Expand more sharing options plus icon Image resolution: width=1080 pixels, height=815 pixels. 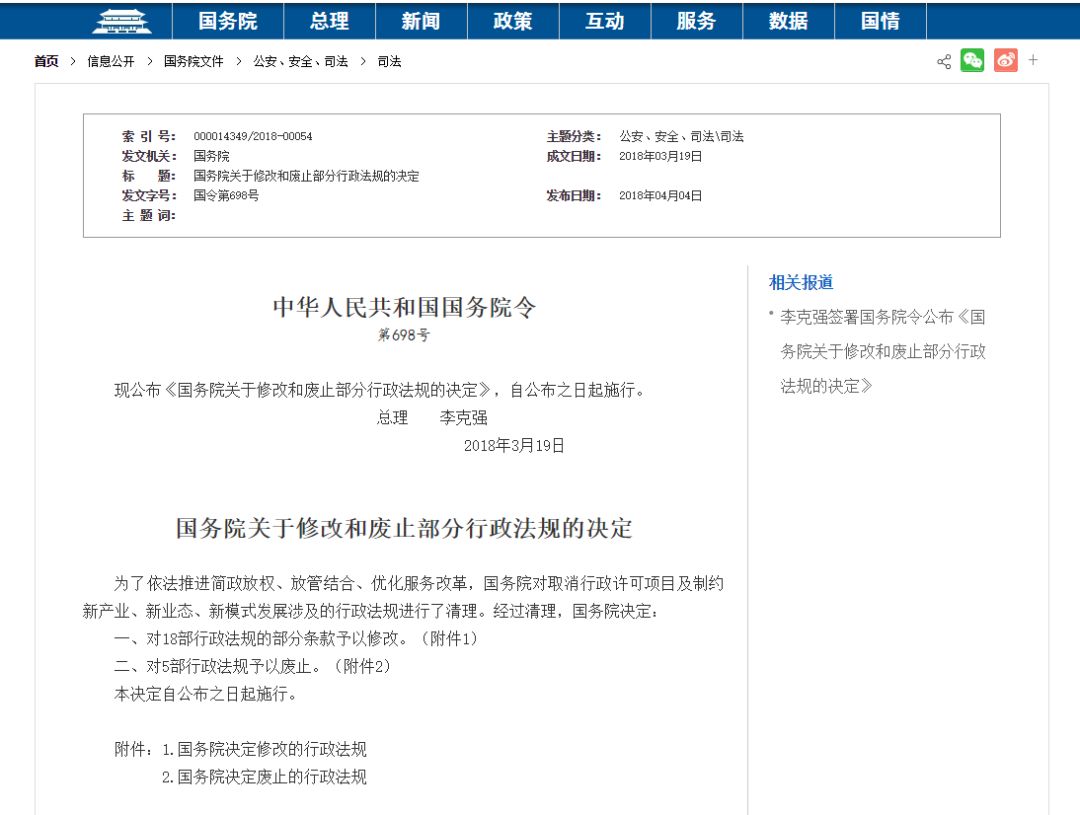[1033, 61]
